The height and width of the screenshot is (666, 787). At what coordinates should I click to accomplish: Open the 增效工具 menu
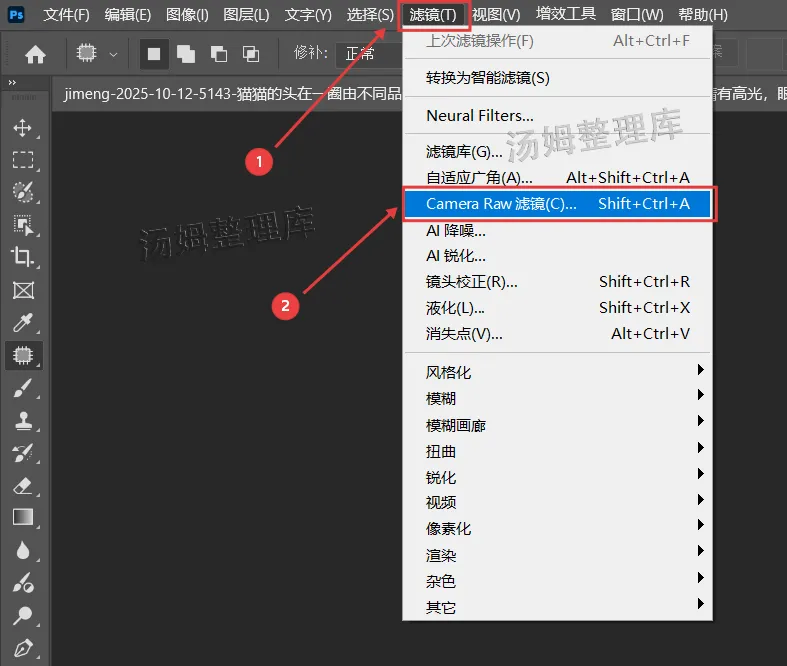[566, 14]
